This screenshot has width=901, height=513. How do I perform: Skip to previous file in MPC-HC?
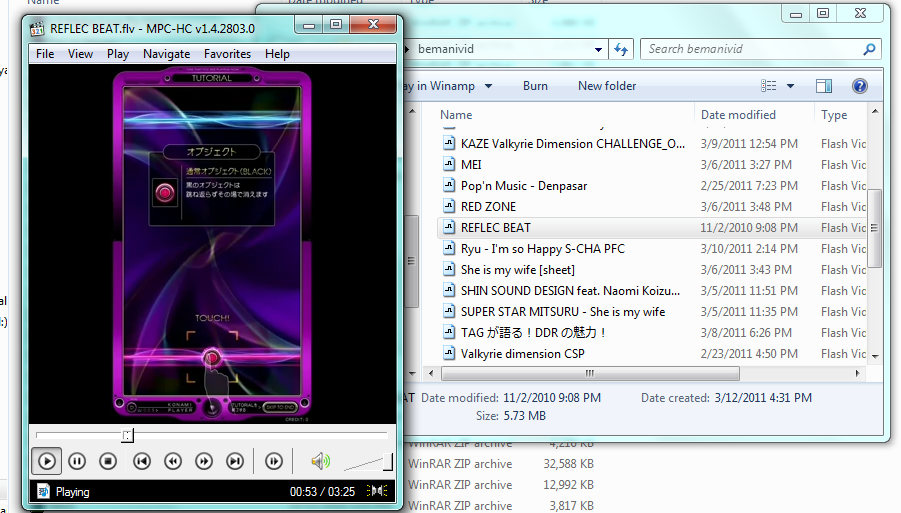click(142, 461)
